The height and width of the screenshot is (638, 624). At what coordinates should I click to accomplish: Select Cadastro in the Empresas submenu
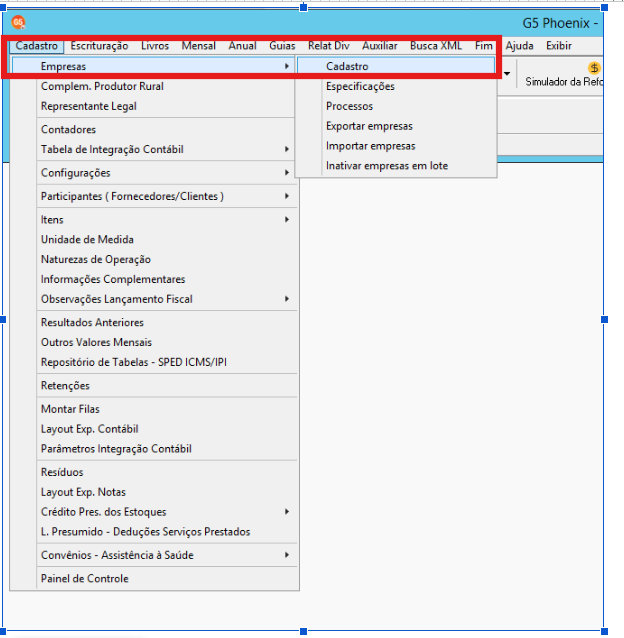(x=396, y=66)
